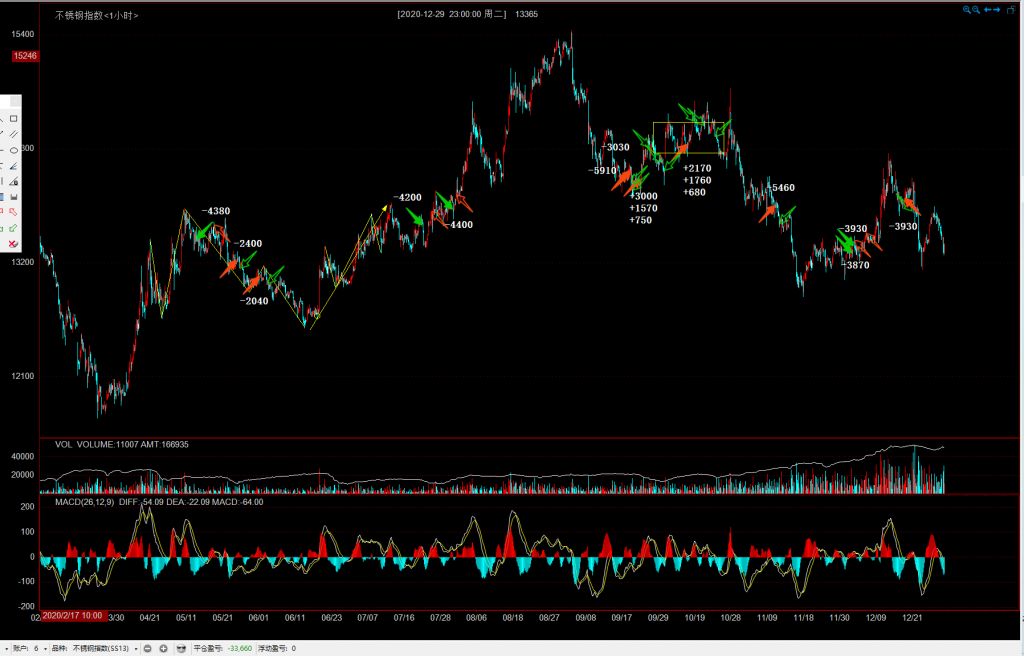
Task: Zoom in the chart with magnifier plus
Action: click(x=967, y=9)
